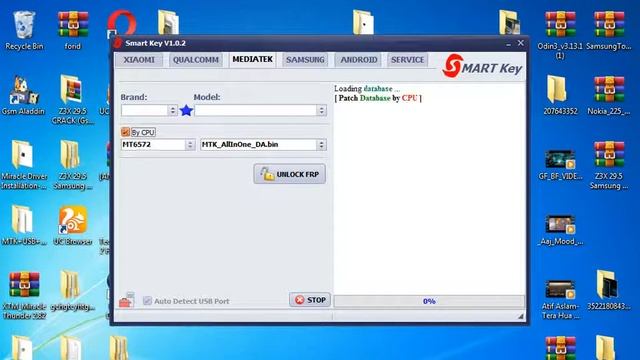Open the ANDROID tab

click(358, 60)
